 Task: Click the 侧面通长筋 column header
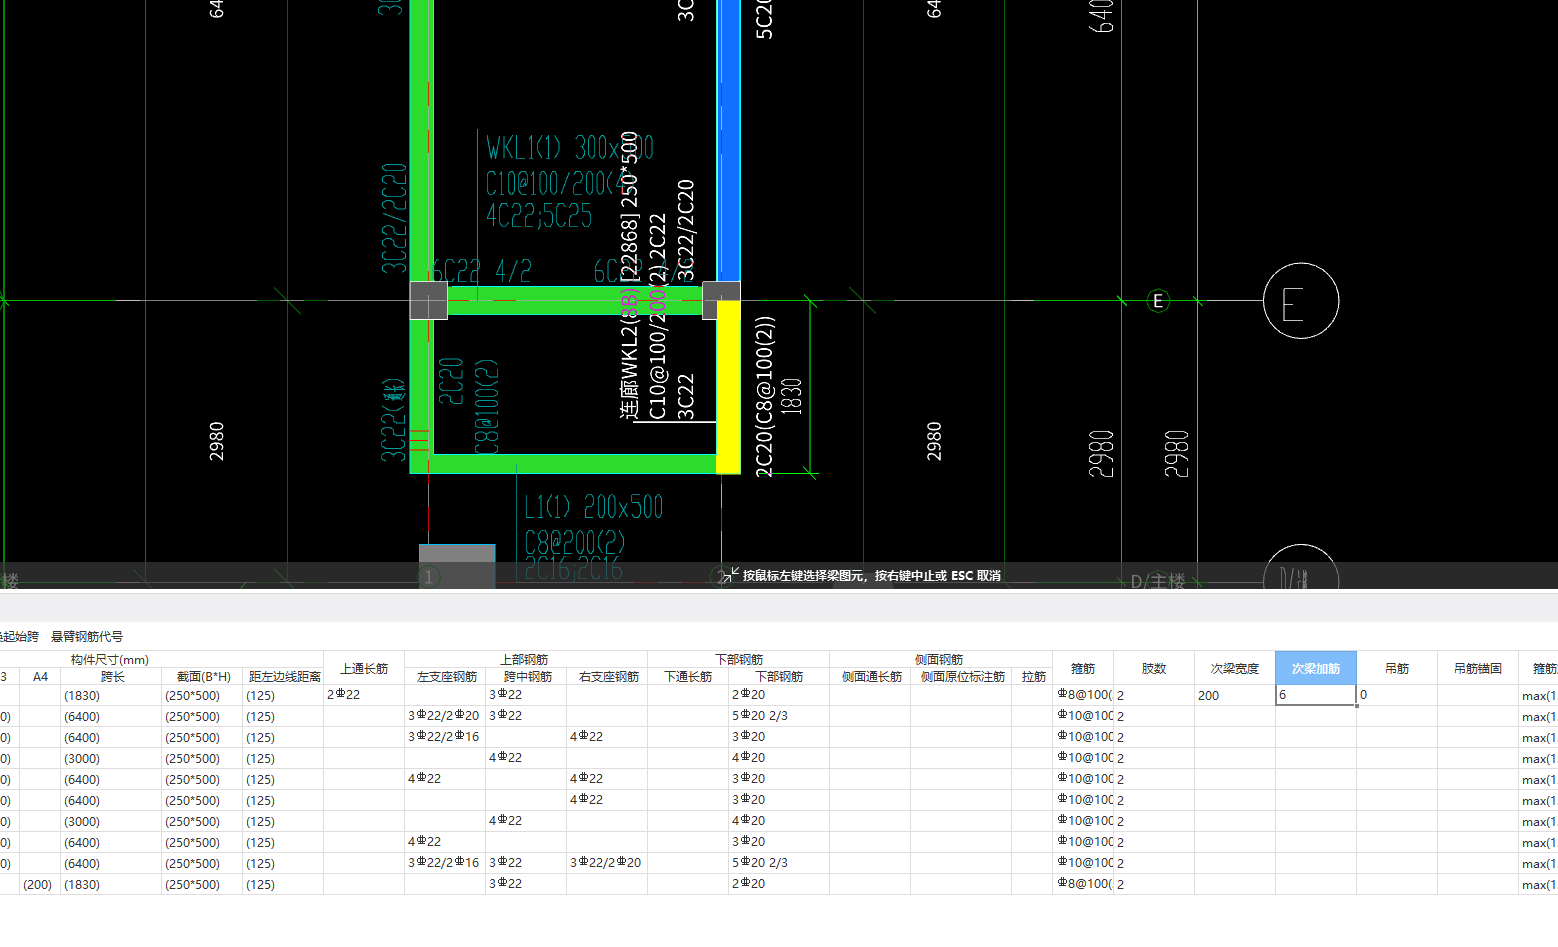(x=871, y=677)
